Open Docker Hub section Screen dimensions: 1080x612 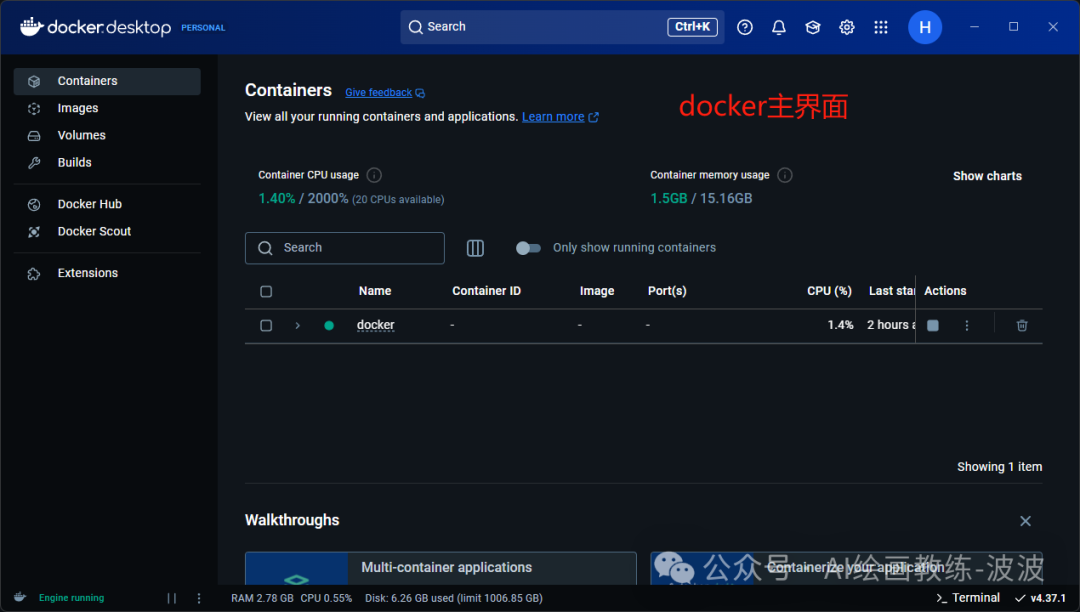point(107,204)
